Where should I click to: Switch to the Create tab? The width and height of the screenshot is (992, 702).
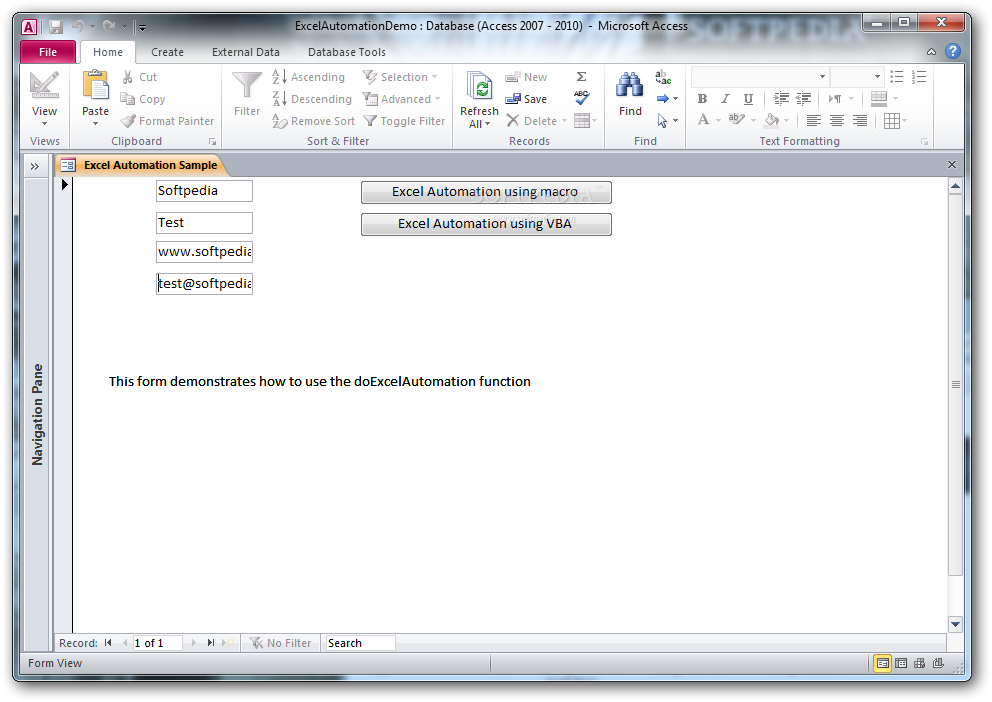pos(168,52)
